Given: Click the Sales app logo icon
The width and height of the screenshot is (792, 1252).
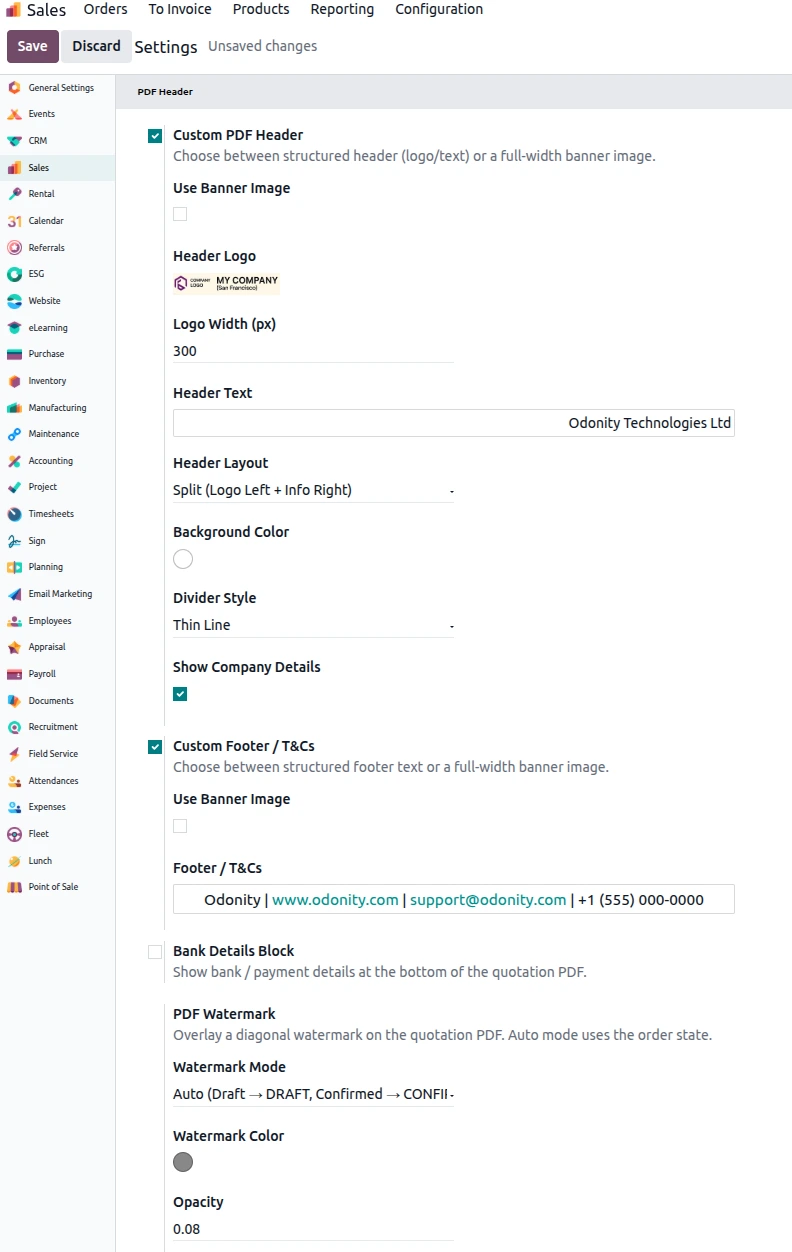Looking at the screenshot, I should tap(13, 10).
